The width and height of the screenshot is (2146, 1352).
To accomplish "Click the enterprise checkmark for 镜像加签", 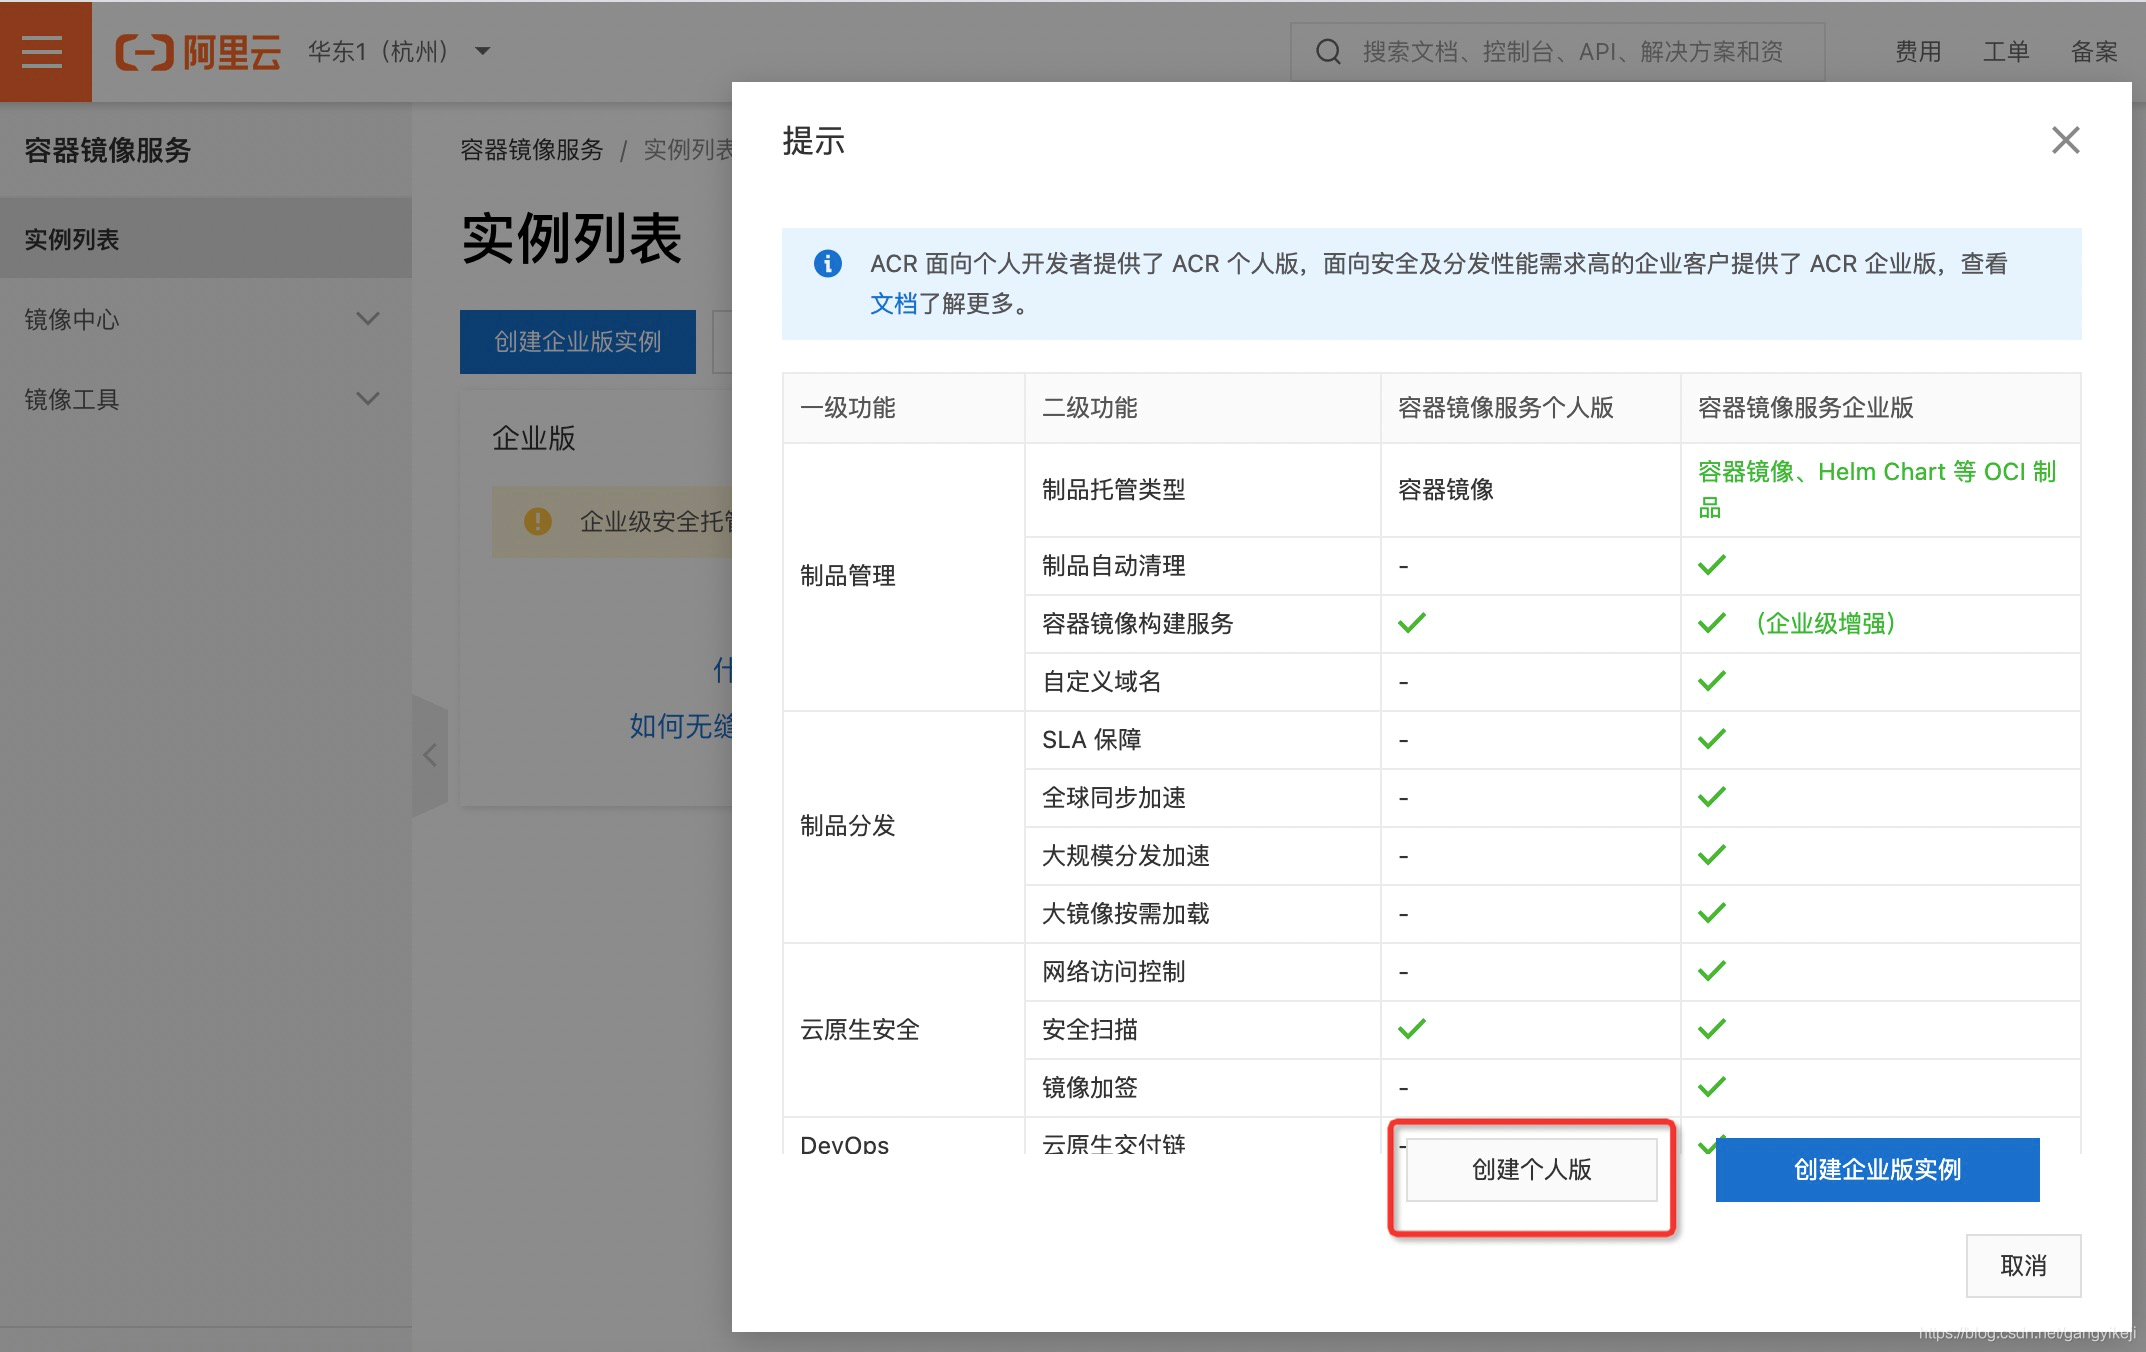I will click(x=1712, y=1087).
